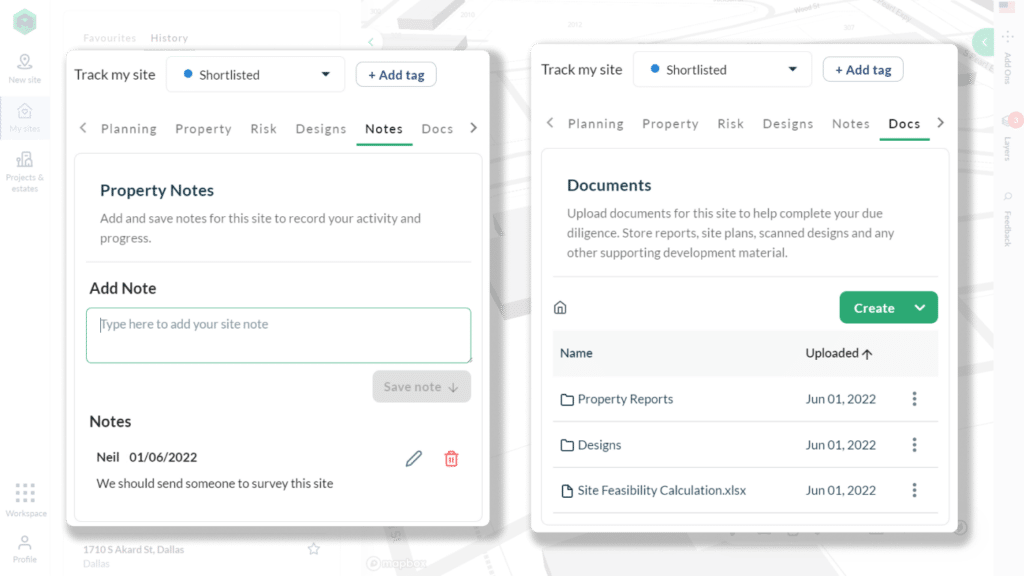This screenshot has width=1024, height=576.
Task: Favourite the 1710 S Akard St site
Action: 313,549
